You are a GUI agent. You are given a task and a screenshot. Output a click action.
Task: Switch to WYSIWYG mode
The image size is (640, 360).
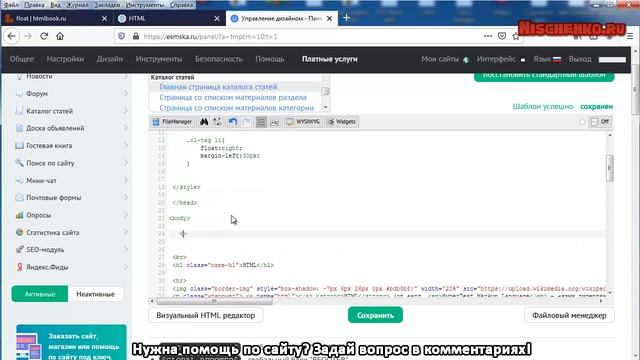click(x=303, y=122)
